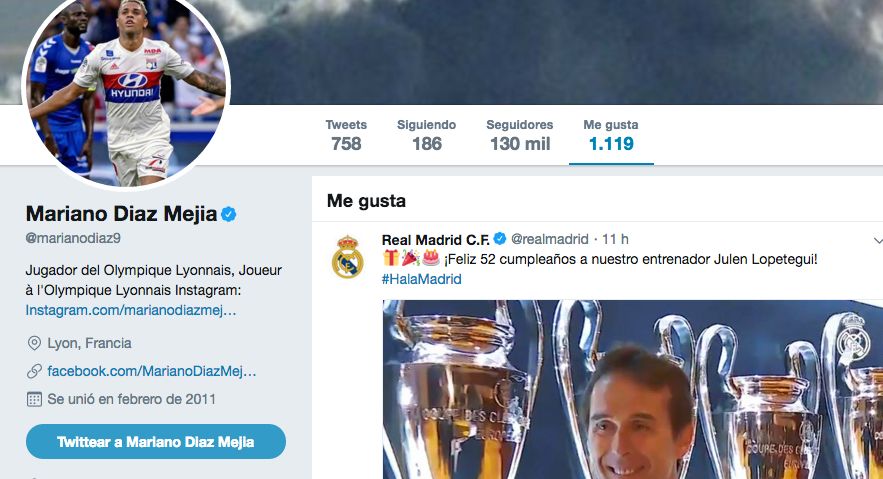Click the Real Madrid crest avatar
The height and width of the screenshot is (479, 883).
(x=347, y=257)
